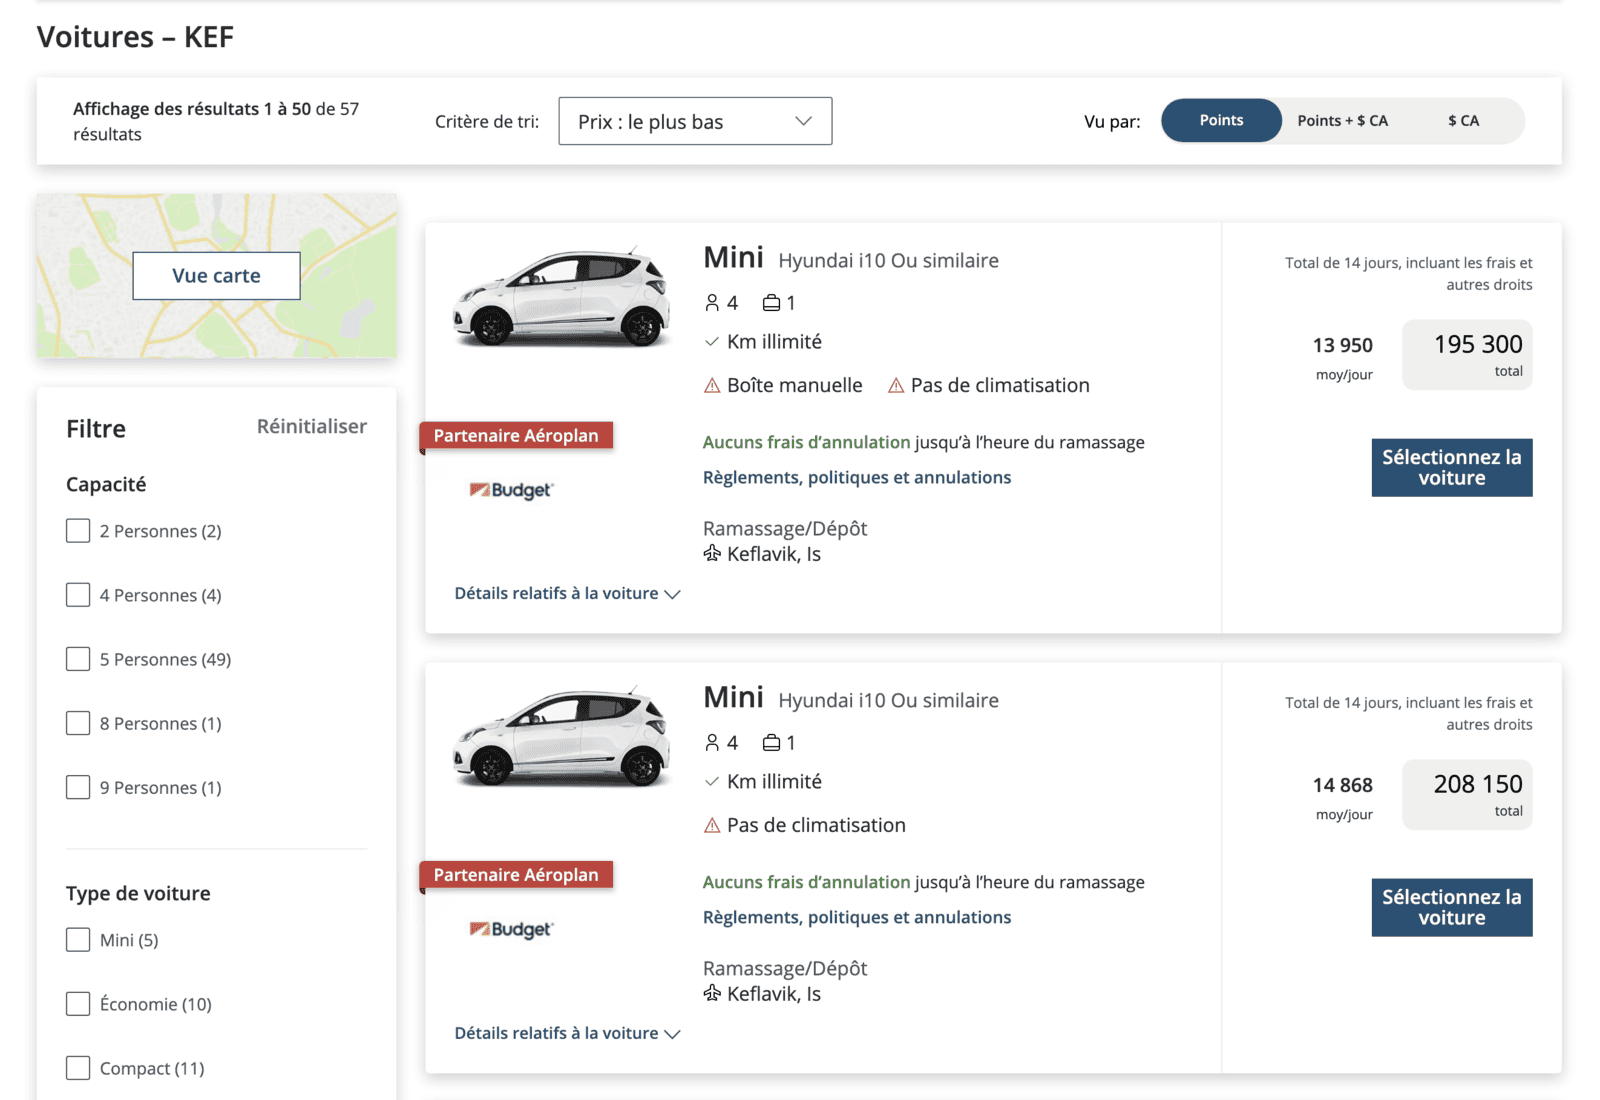The width and height of the screenshot is (1600, 1100).
Task: Click the luggage icon showing 1 bag
Action: click(770, 301)
